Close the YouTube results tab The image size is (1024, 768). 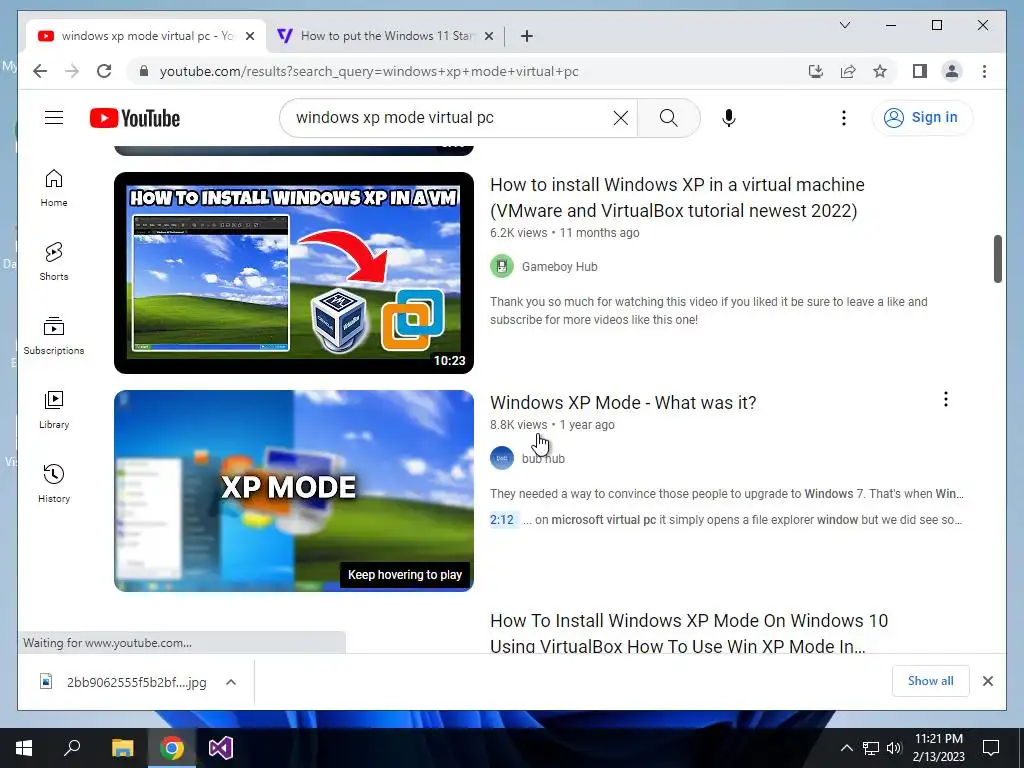click(249, 36)
